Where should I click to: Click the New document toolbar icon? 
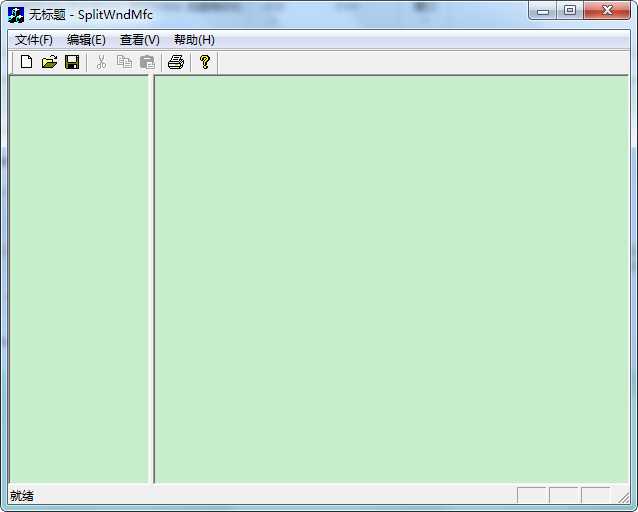point(26,62)
